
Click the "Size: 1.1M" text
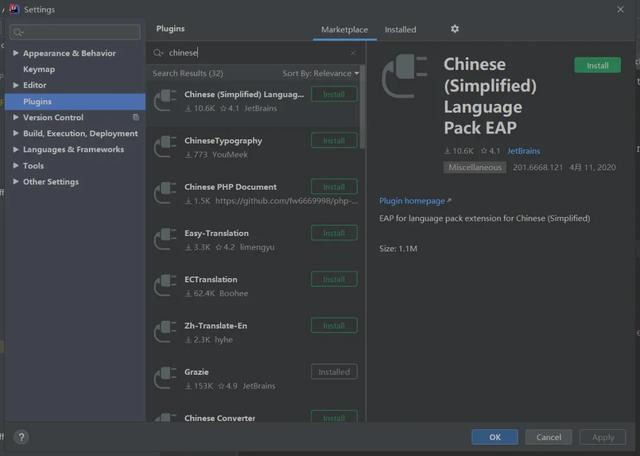tap(398, 249)
